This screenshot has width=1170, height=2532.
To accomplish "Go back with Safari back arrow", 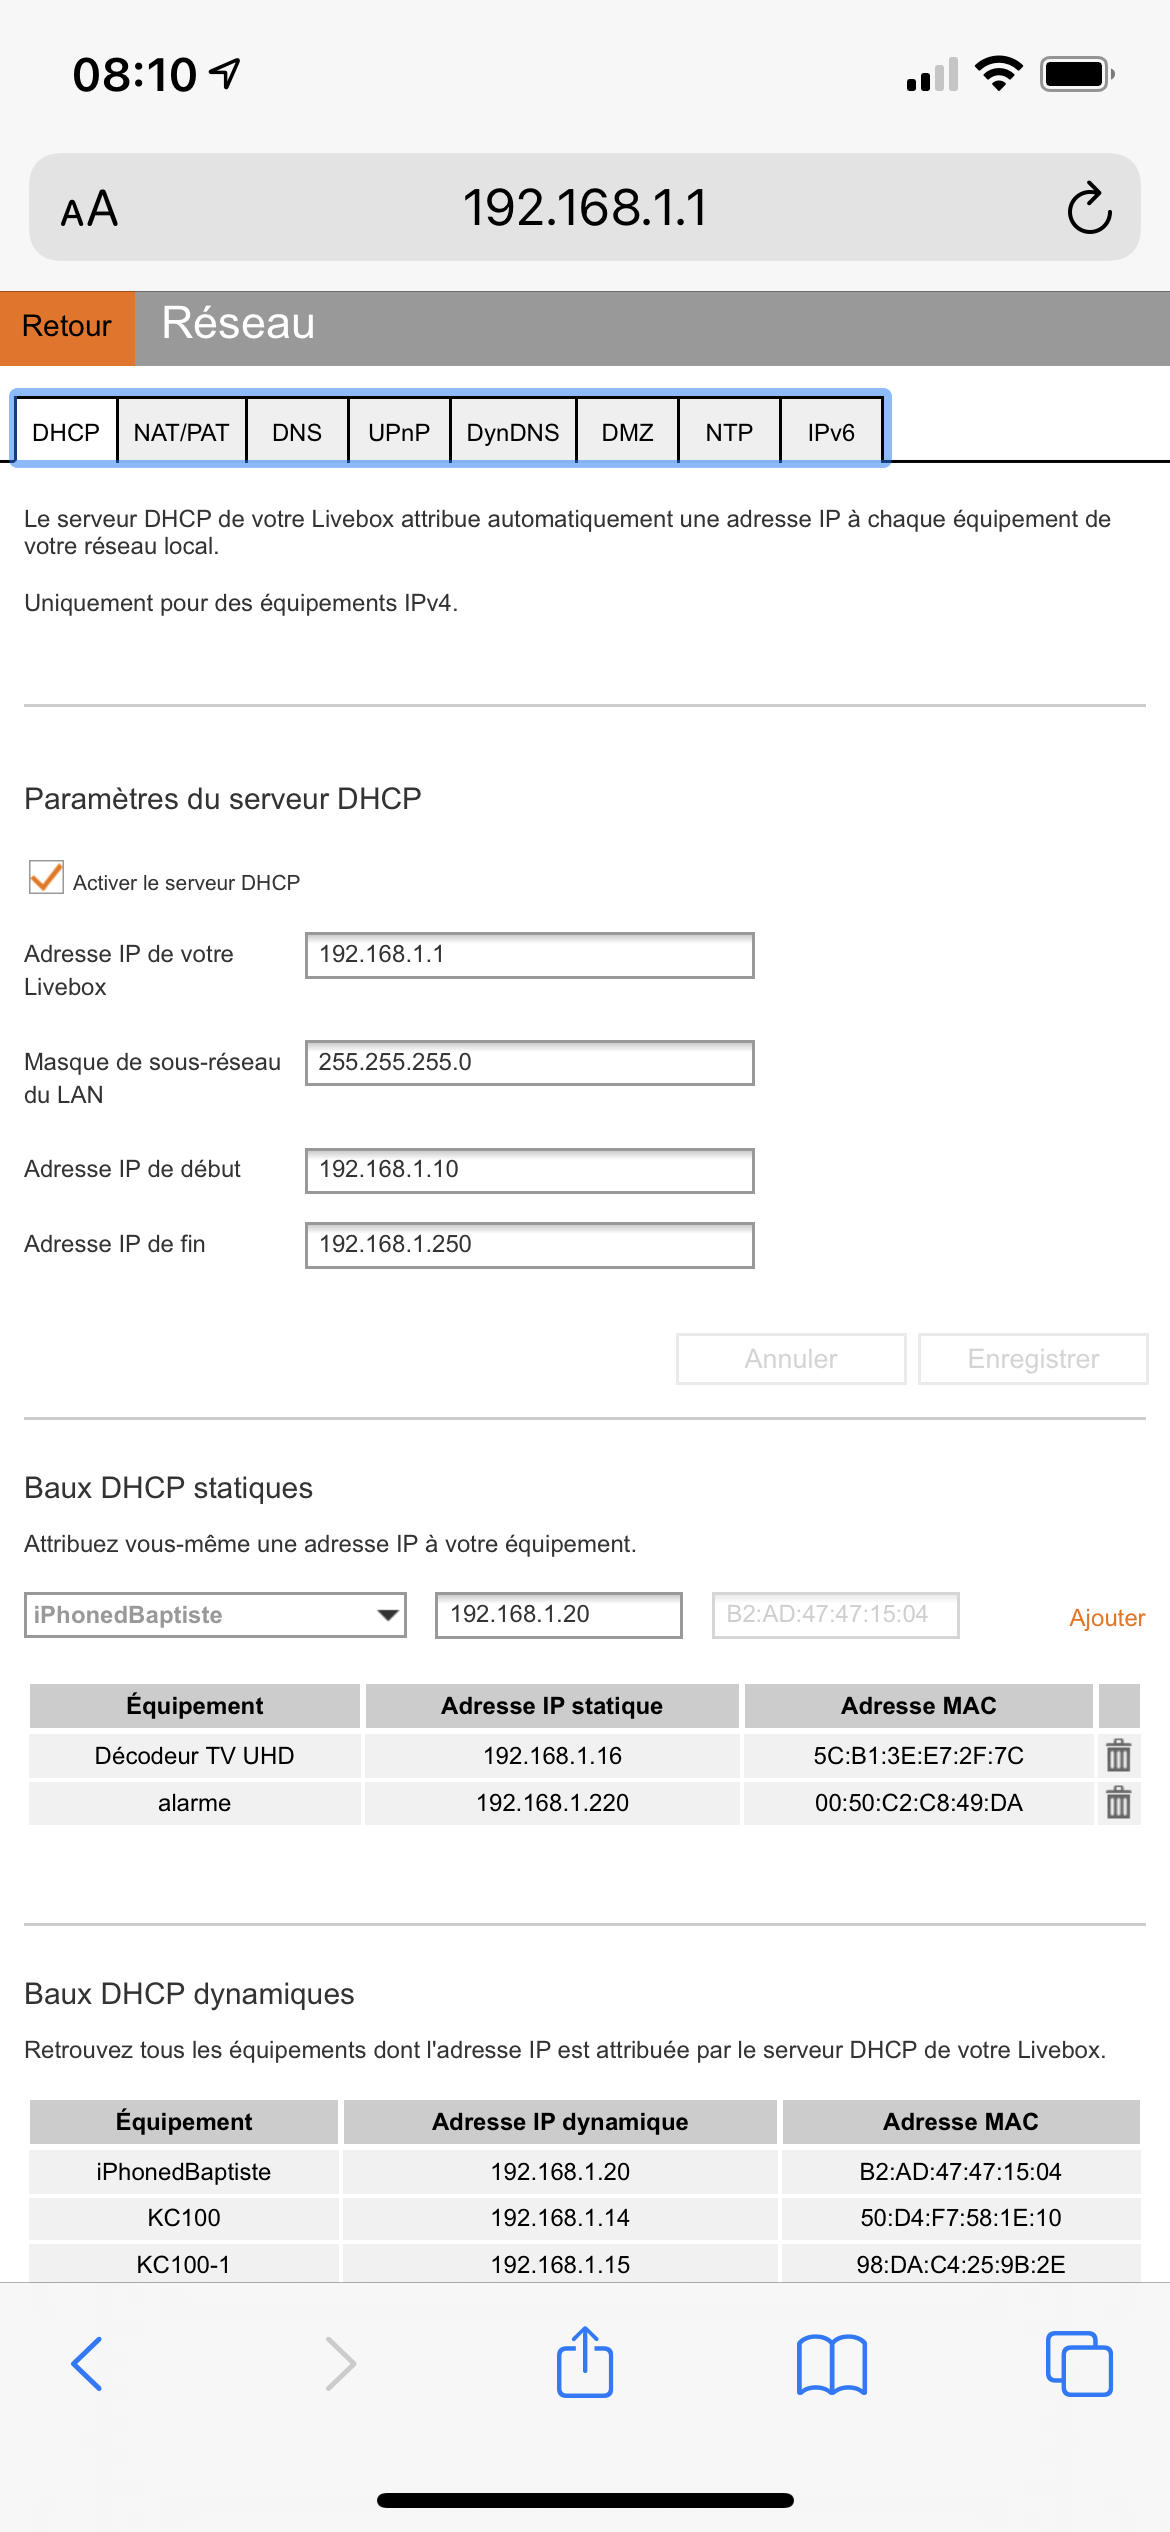I will point(87,2364).
